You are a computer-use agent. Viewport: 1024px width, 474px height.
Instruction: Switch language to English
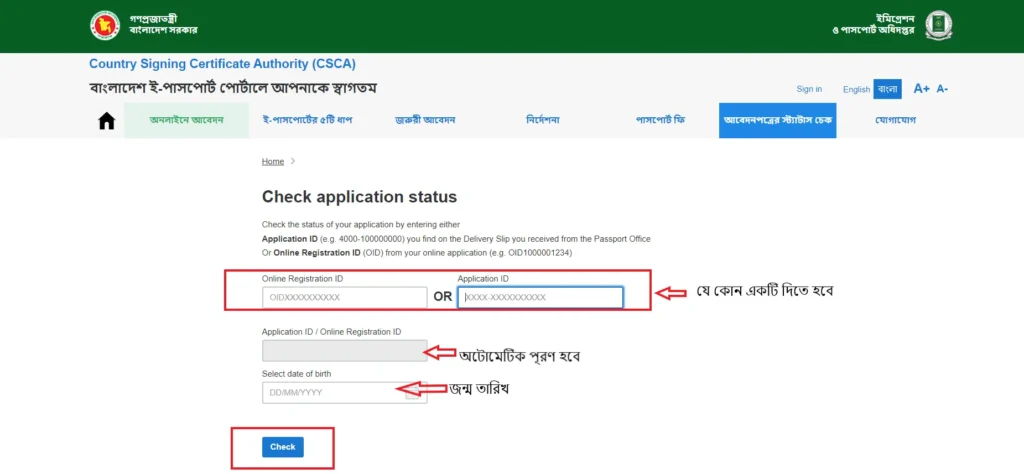pos(856,89)
